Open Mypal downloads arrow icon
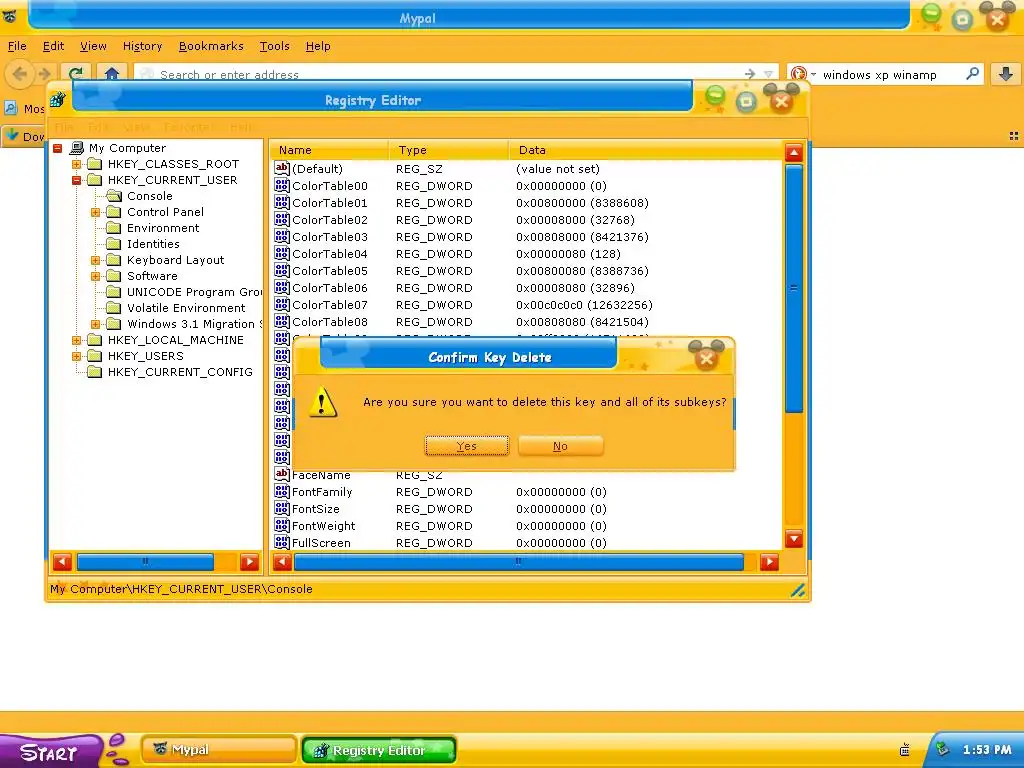The height and width of the screenshot is (768, 1024). [x=1006, y=74]
